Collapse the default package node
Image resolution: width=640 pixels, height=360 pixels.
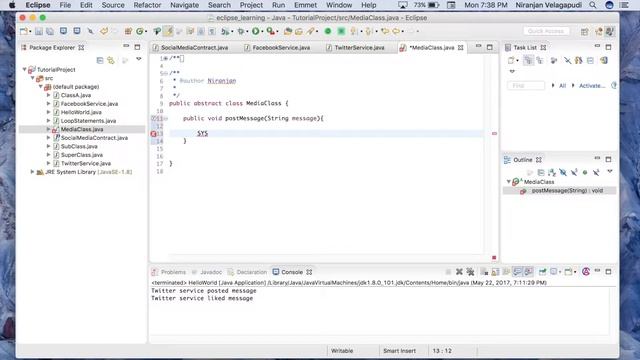(x=41, y=87)
